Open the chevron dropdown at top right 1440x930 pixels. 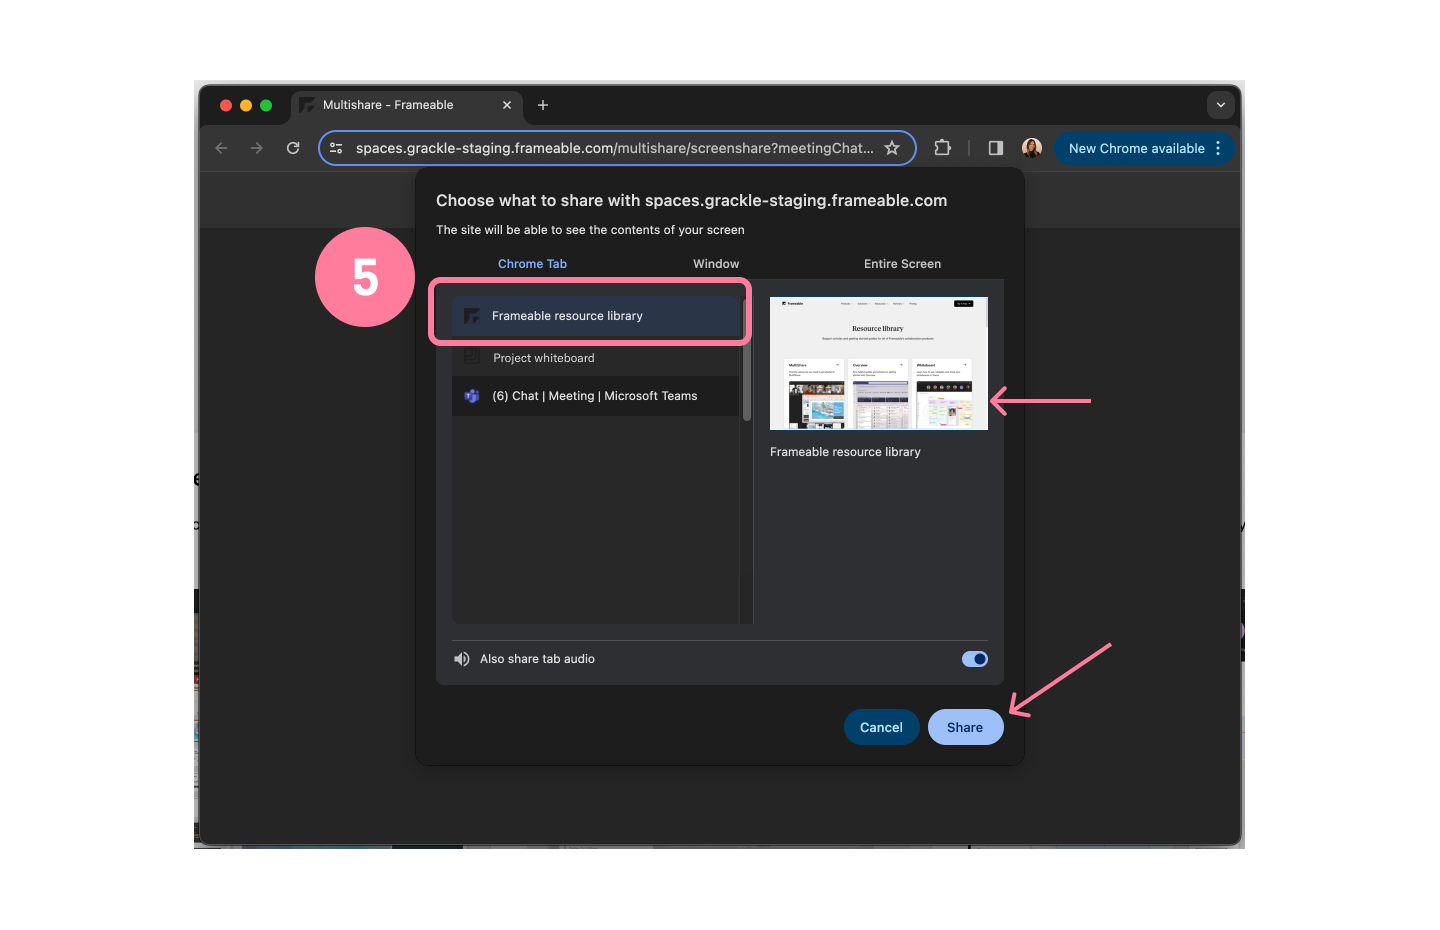pos(1220,104)
